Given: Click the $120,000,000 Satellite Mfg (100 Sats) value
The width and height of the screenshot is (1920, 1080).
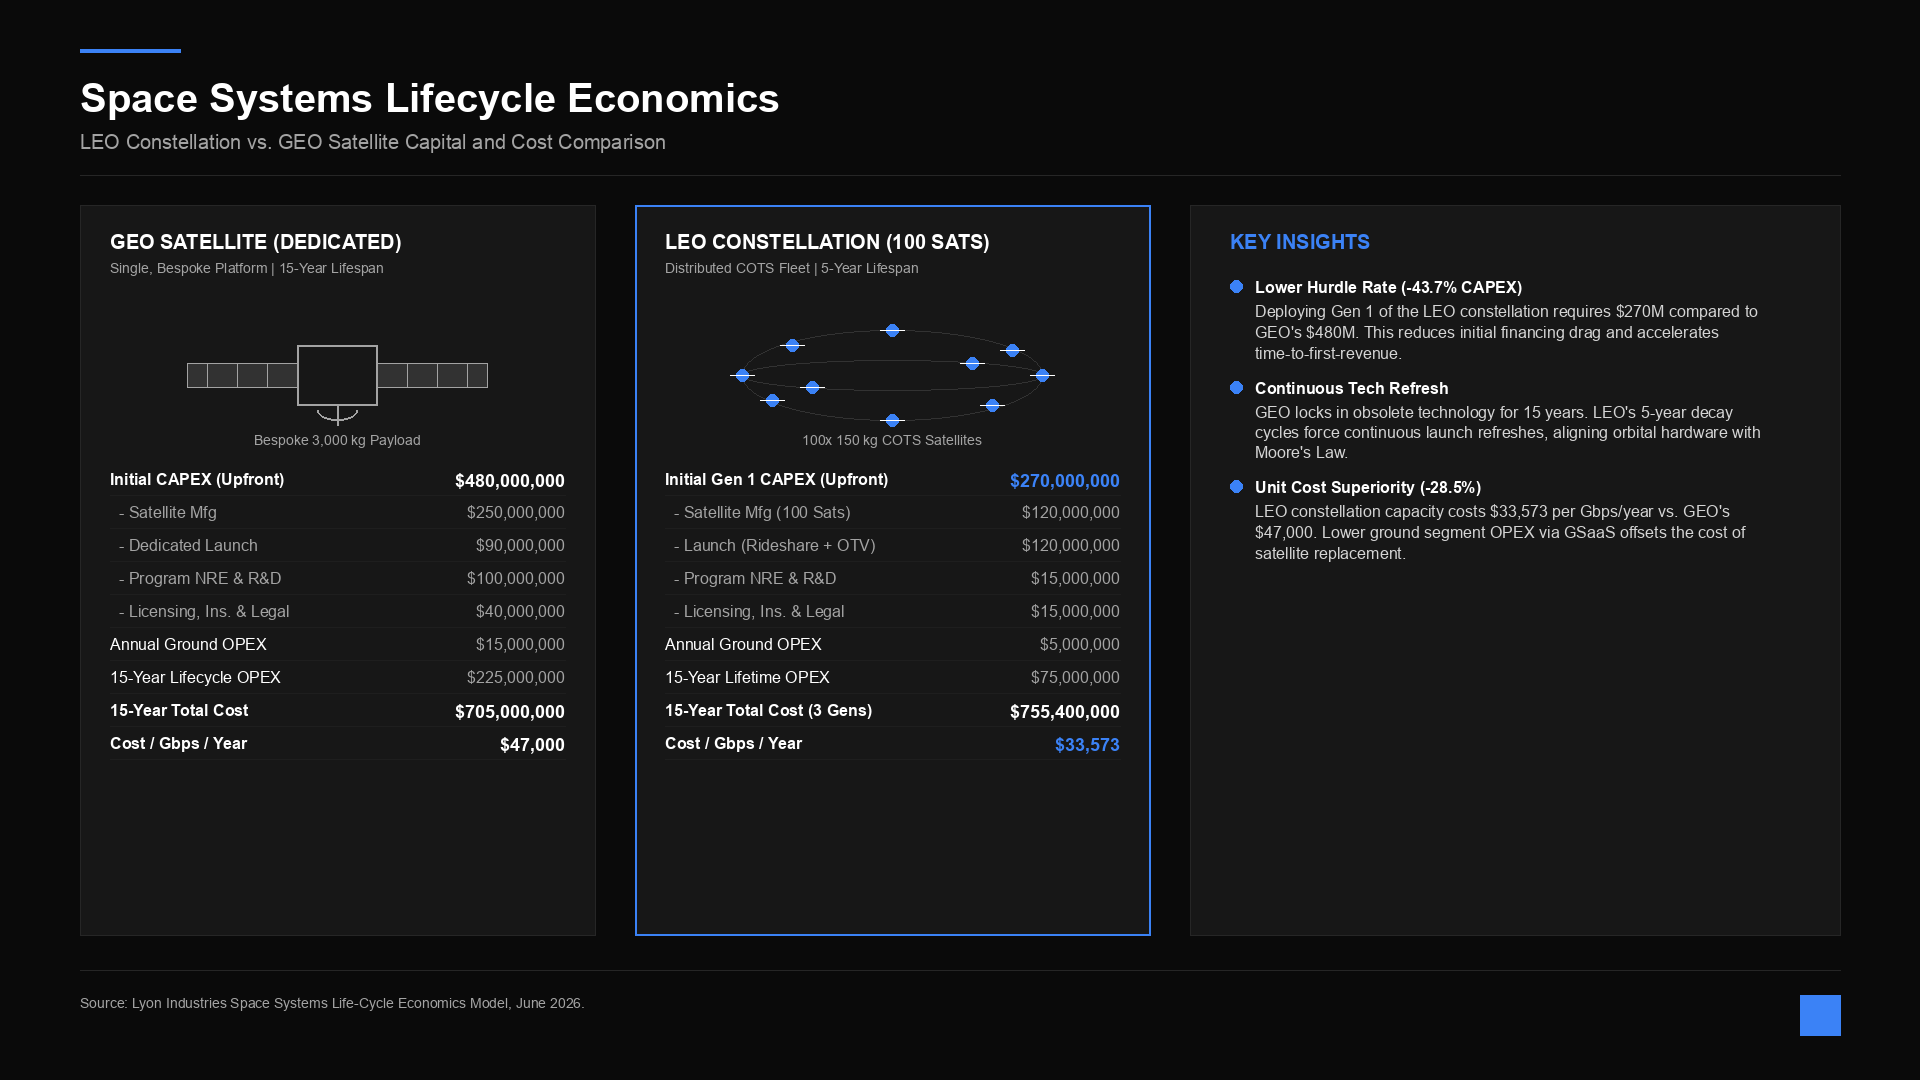Looking at the screenshot, I should pyautogui.click(x=1071, y=512).
